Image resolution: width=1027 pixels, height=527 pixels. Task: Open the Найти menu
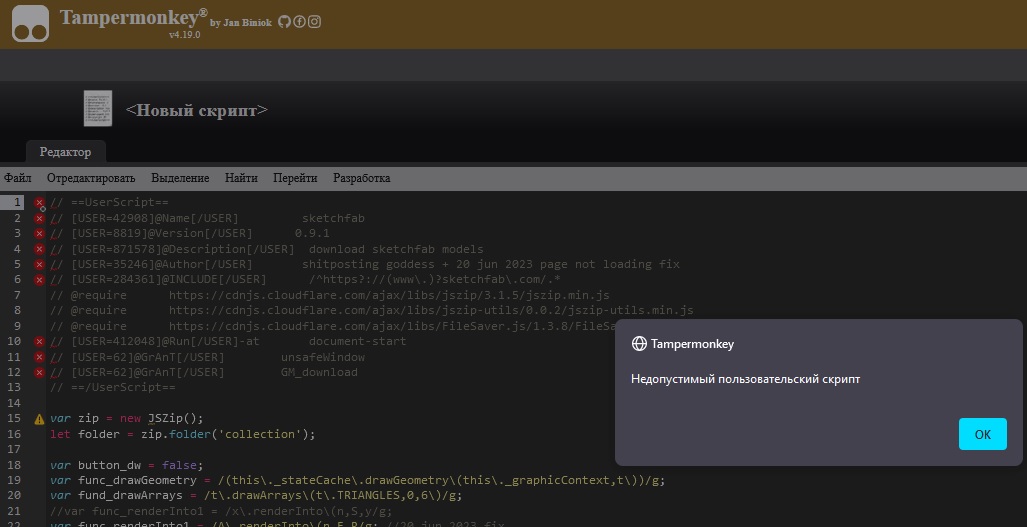241,178
